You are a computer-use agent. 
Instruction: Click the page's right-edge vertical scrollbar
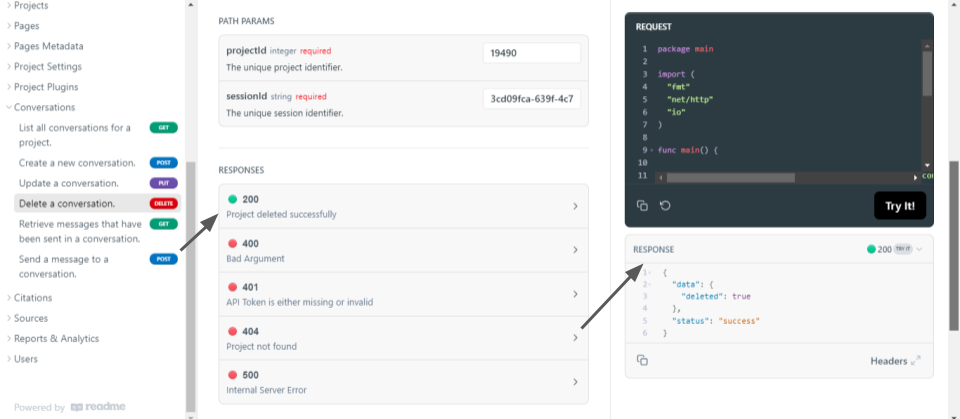coord(954,245)
